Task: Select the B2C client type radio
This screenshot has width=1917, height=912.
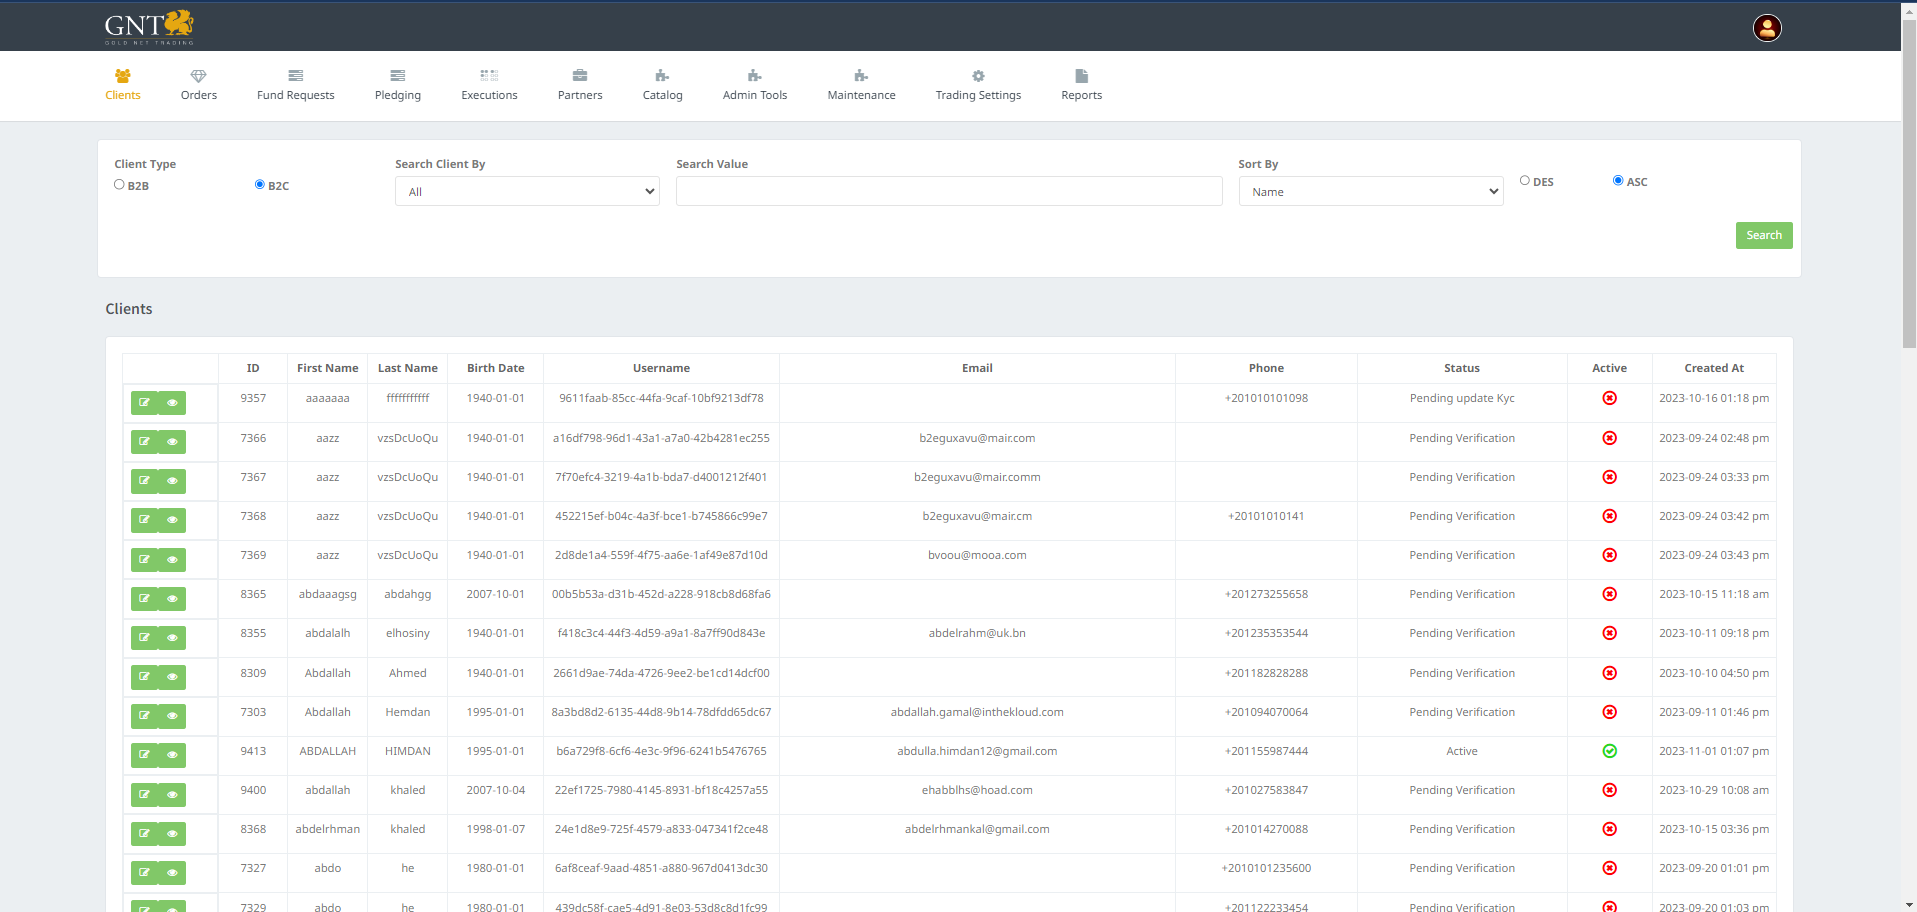Action: 260,185
